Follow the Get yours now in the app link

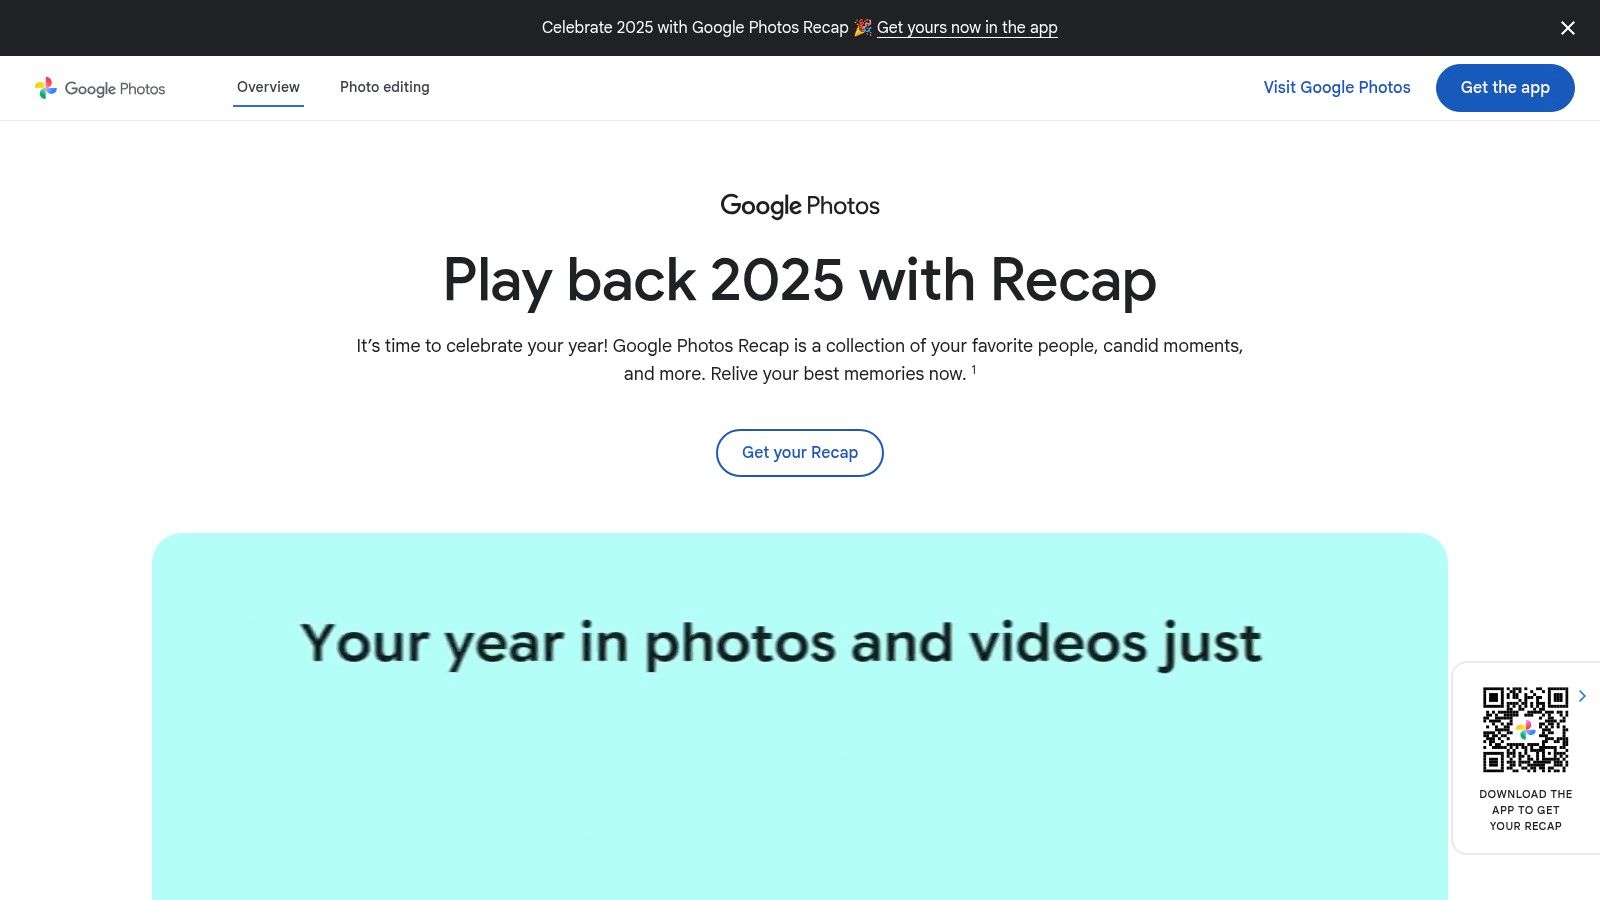tap(968, 27)
